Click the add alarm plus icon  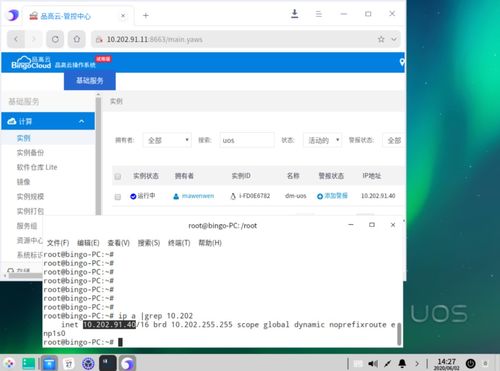320,196
